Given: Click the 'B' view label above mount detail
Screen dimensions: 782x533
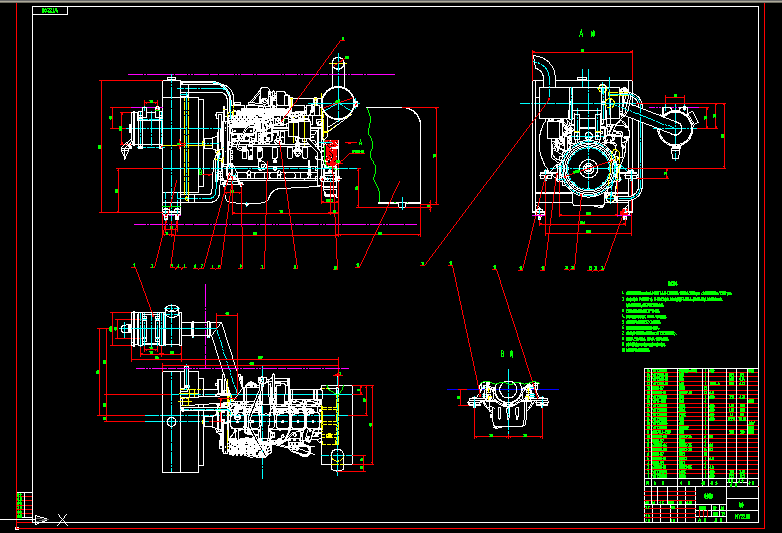Looking at the screenshot, I should (x=504, y=353).
